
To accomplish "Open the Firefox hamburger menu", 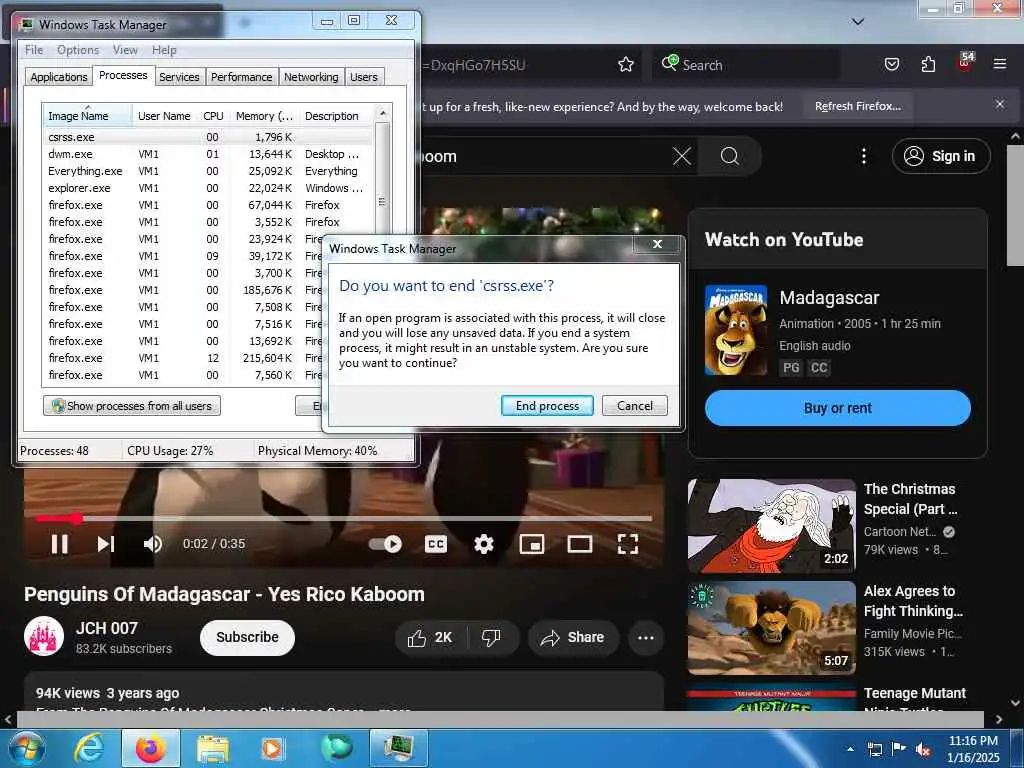I will (1000, 64).
